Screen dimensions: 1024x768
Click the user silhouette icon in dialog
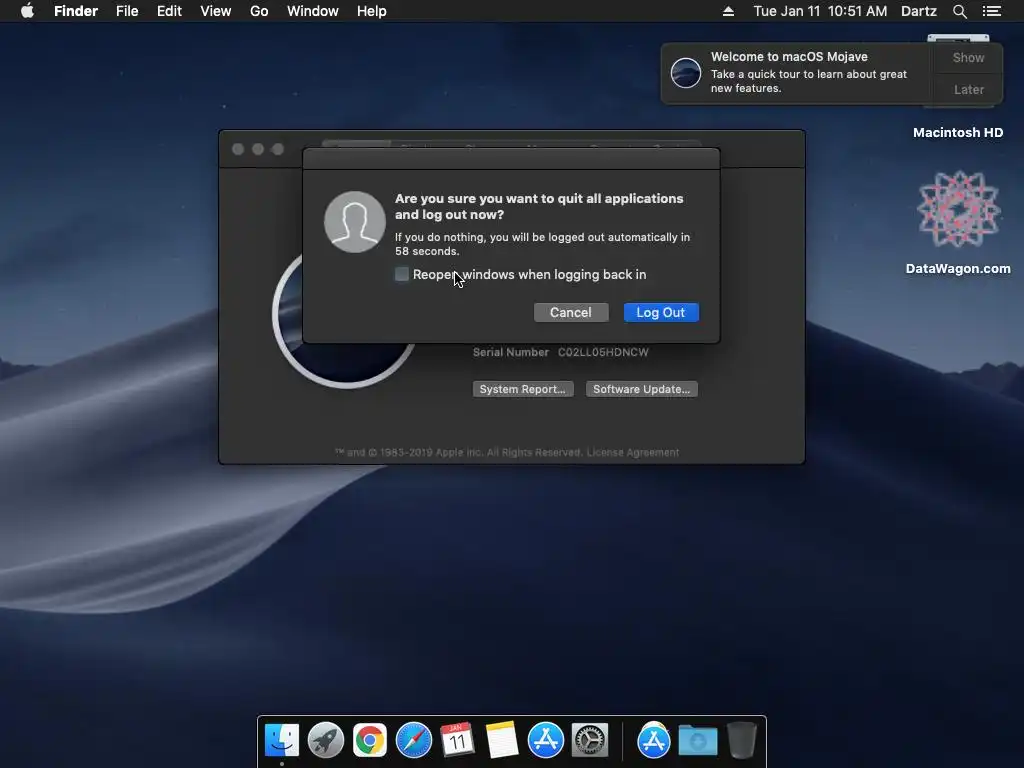(x=355, y=222)
